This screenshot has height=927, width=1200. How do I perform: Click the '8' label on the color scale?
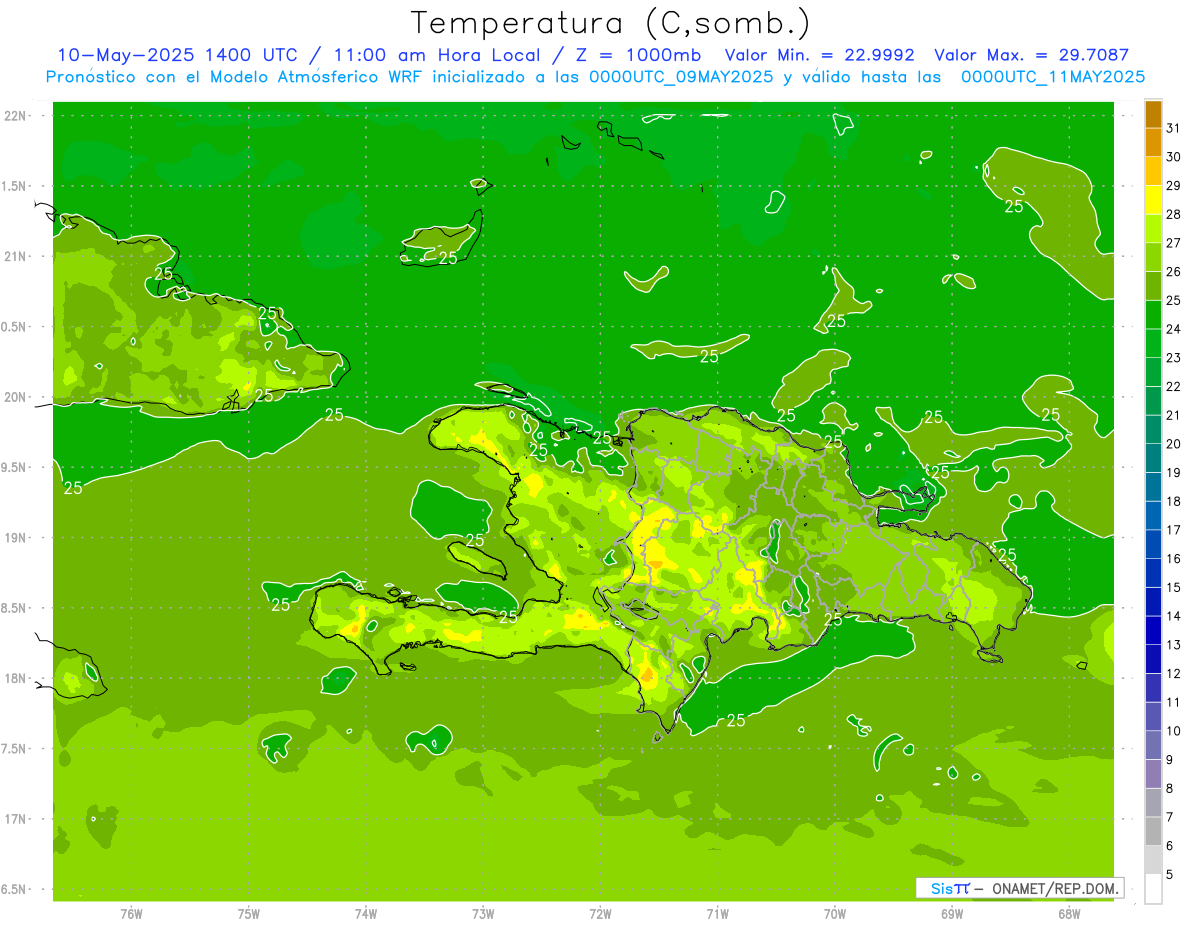click(x=1170, y=789)
